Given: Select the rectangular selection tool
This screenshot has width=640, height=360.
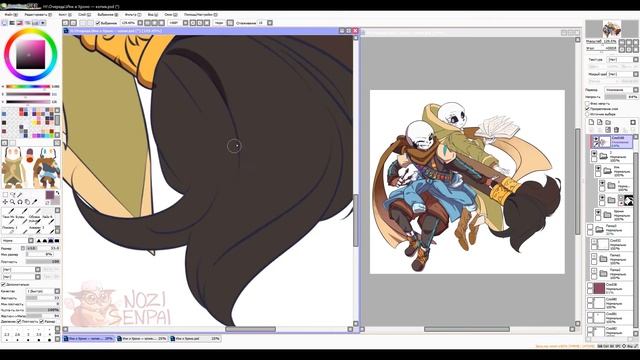Looking at the screenshot, I should [x=5, y=195].
